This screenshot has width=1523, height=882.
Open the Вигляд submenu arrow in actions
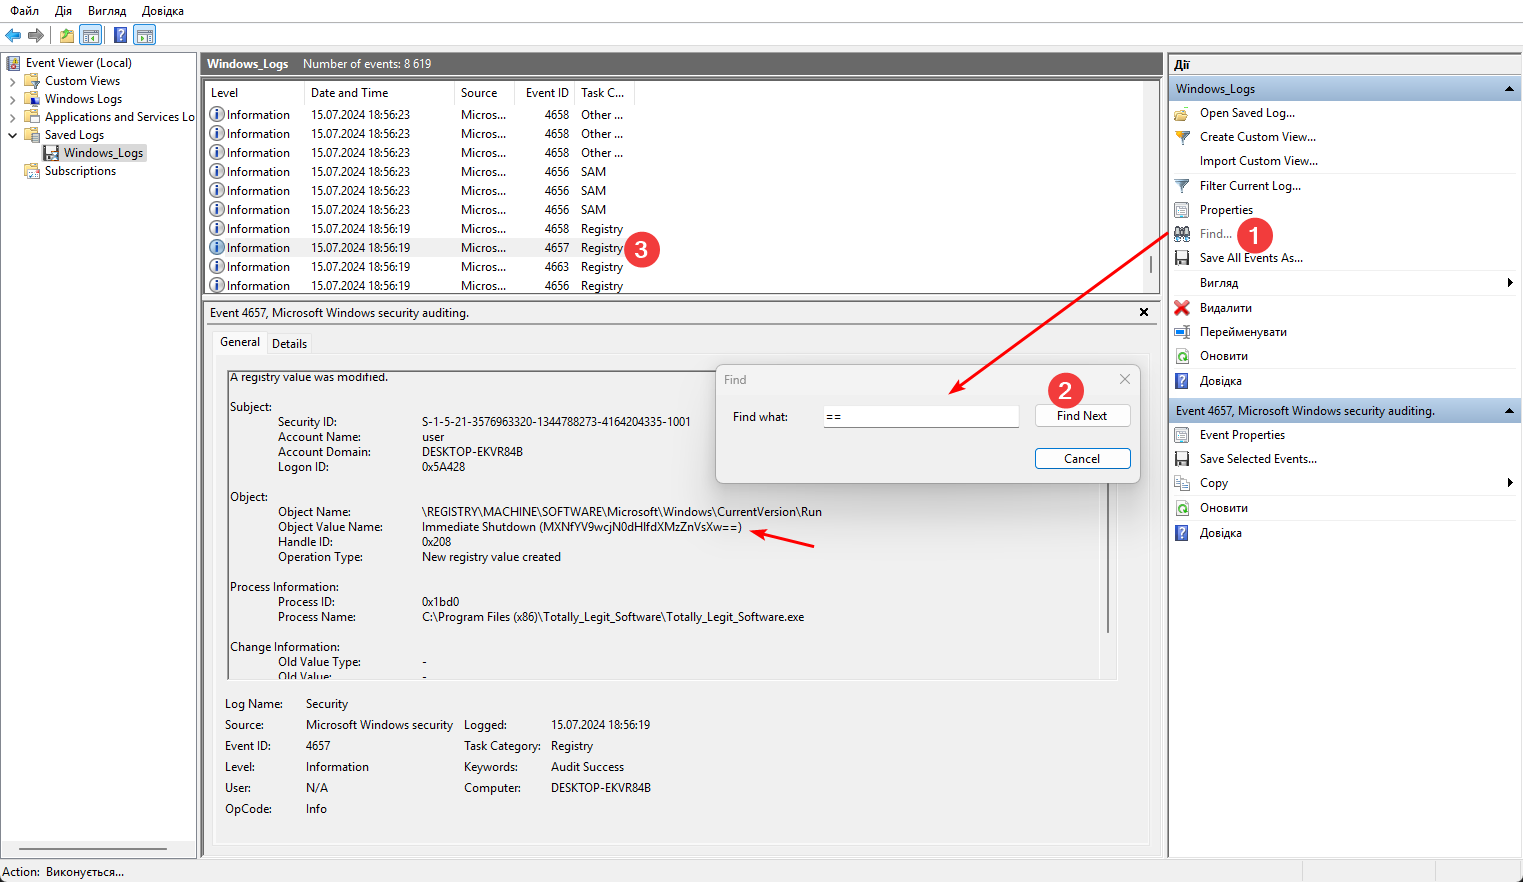pyautogui.click(x=1509, y=283)
